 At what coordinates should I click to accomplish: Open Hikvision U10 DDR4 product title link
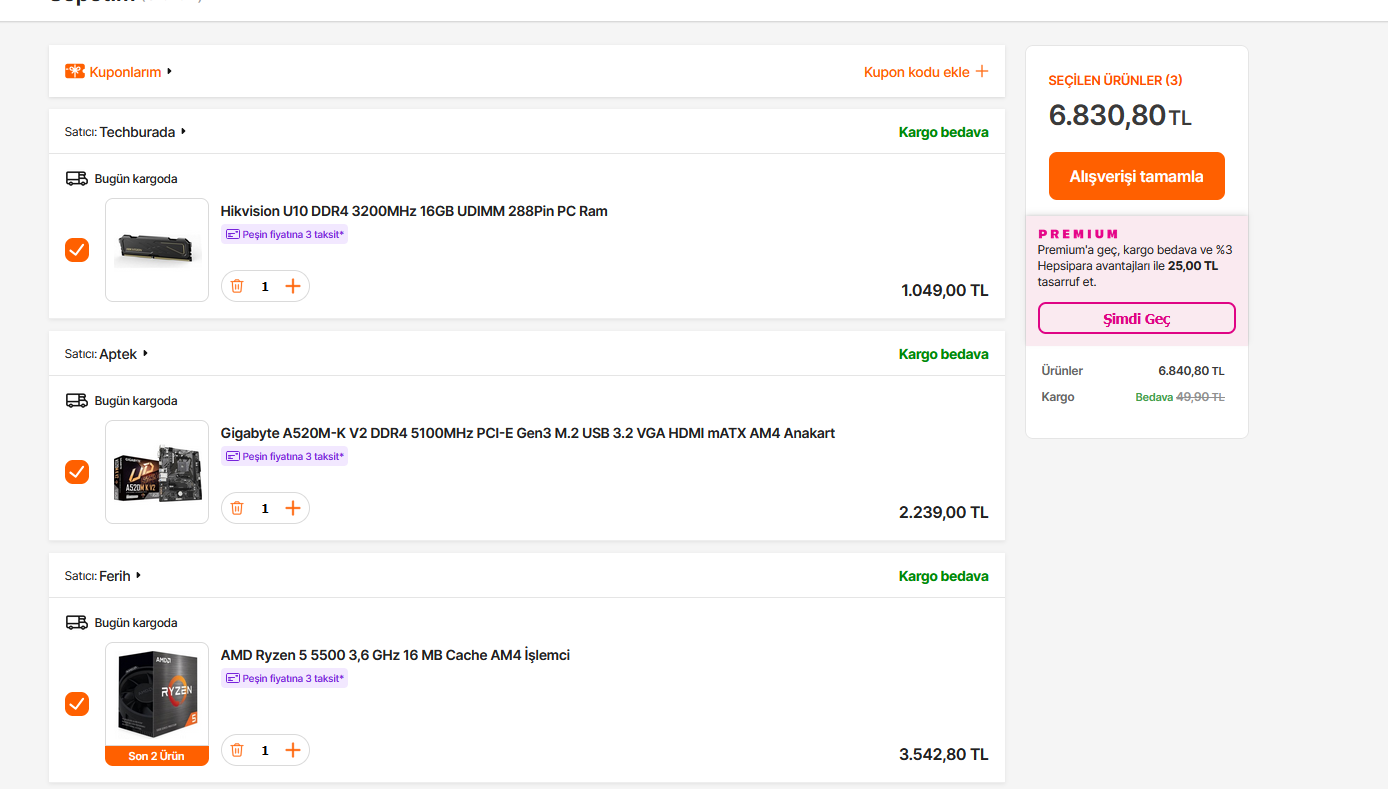coord(414,211)
